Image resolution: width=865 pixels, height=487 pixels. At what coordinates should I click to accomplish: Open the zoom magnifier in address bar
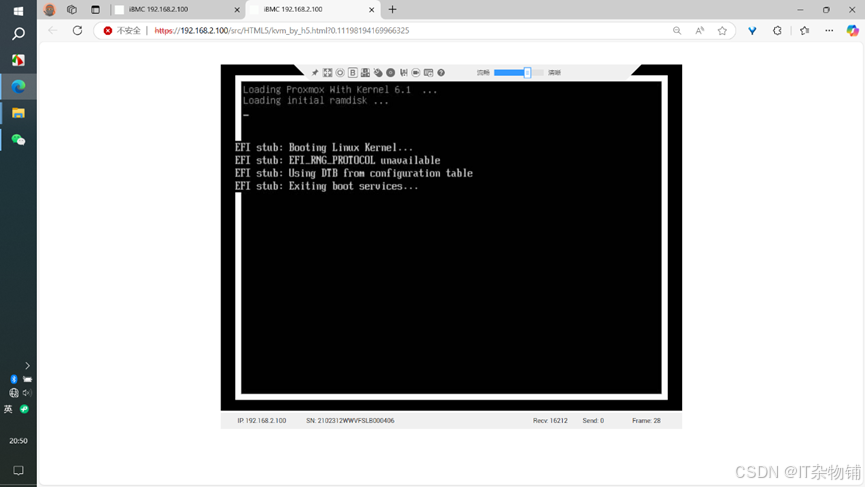(677, 31)
